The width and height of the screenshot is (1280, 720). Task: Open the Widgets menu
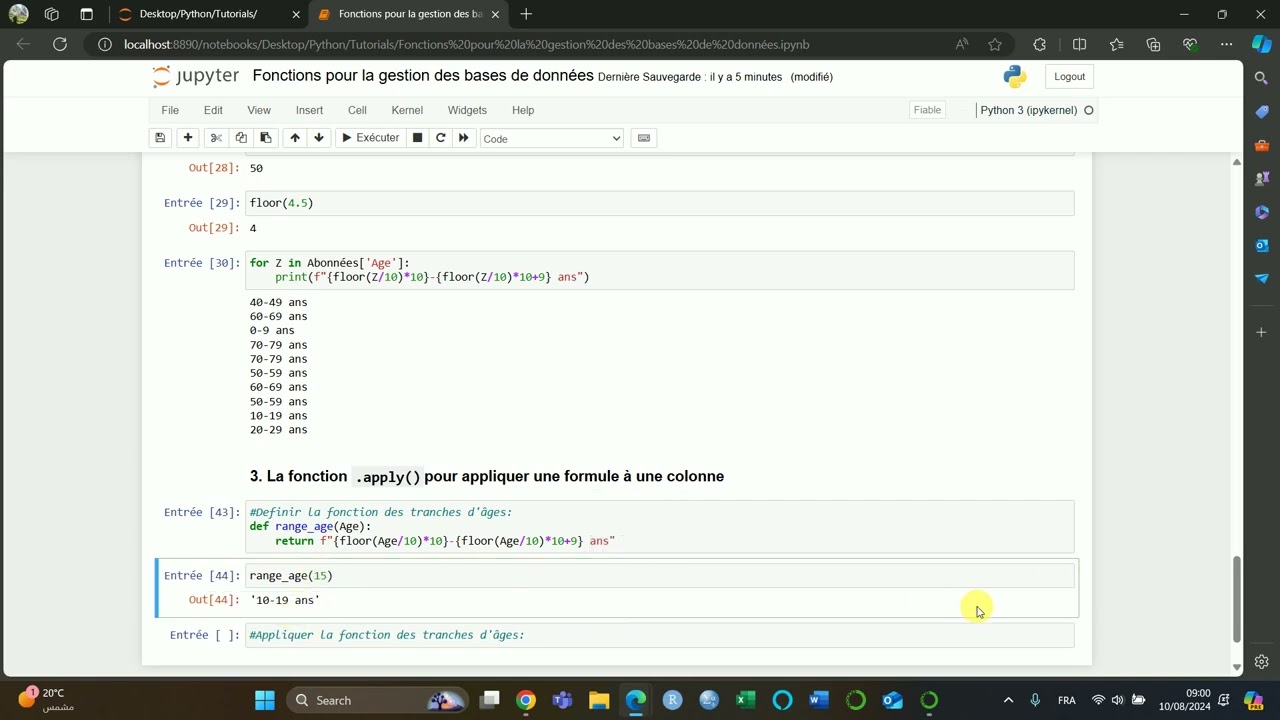point(467,110)
